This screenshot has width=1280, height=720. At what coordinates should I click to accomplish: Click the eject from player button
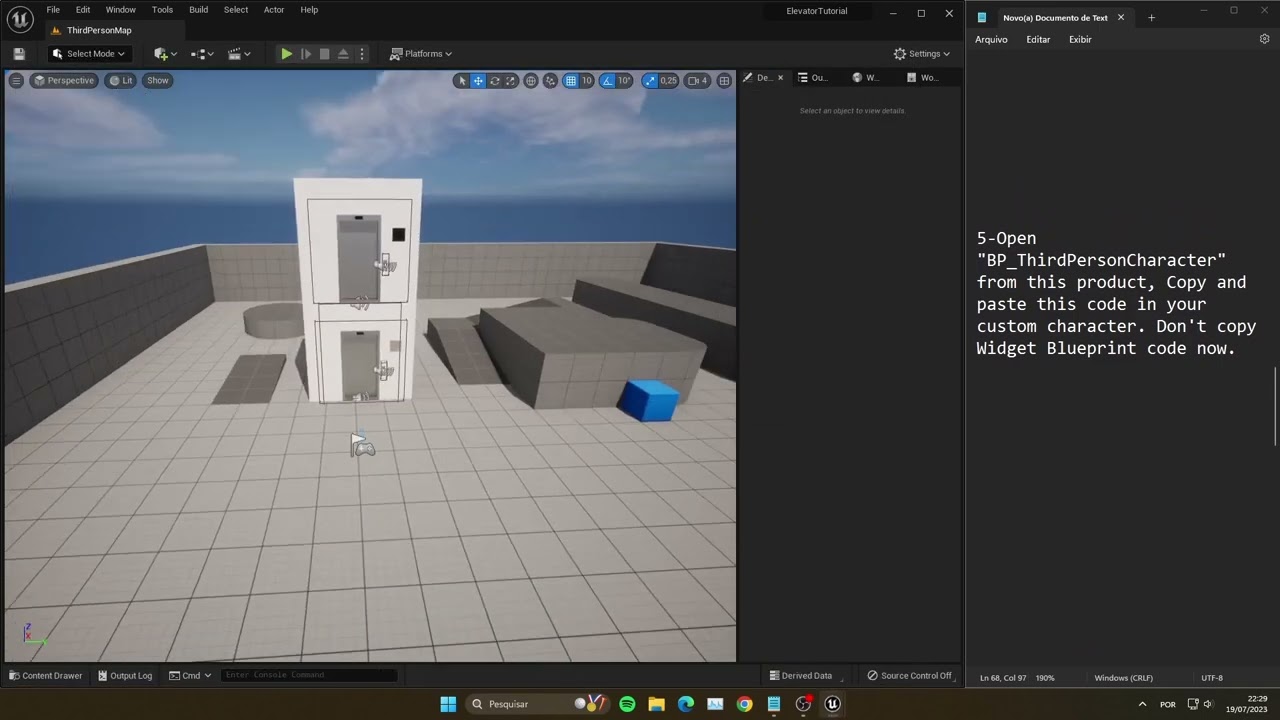[343, 54]
